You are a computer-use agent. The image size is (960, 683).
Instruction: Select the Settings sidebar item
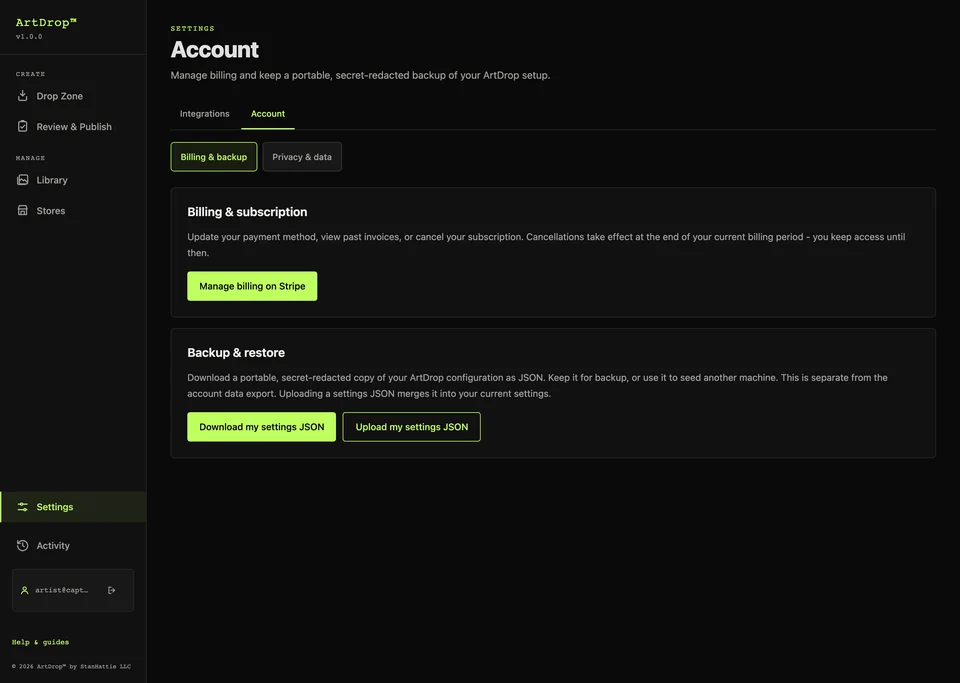pos(73,507)
